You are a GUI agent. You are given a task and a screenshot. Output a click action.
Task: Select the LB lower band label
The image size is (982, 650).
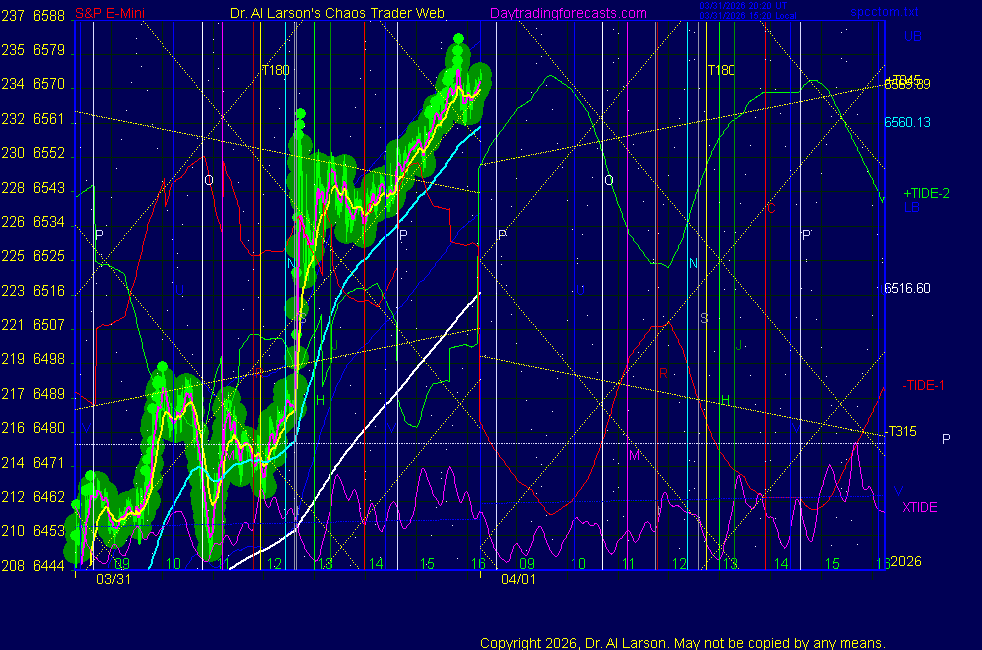911,207
